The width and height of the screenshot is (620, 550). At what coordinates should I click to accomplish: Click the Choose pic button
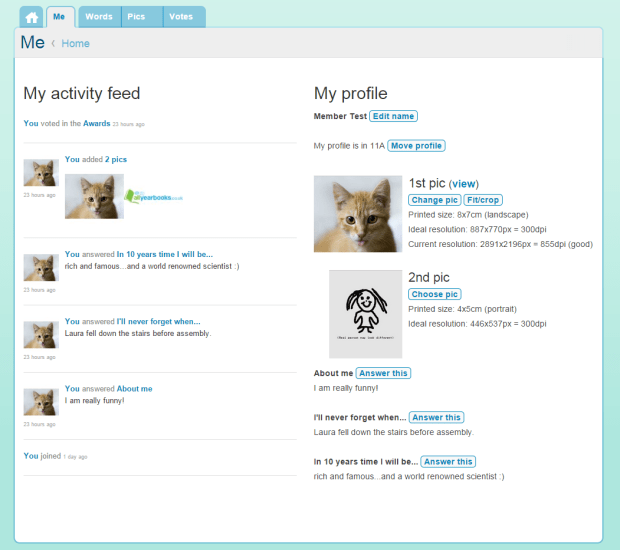(435, 294)
